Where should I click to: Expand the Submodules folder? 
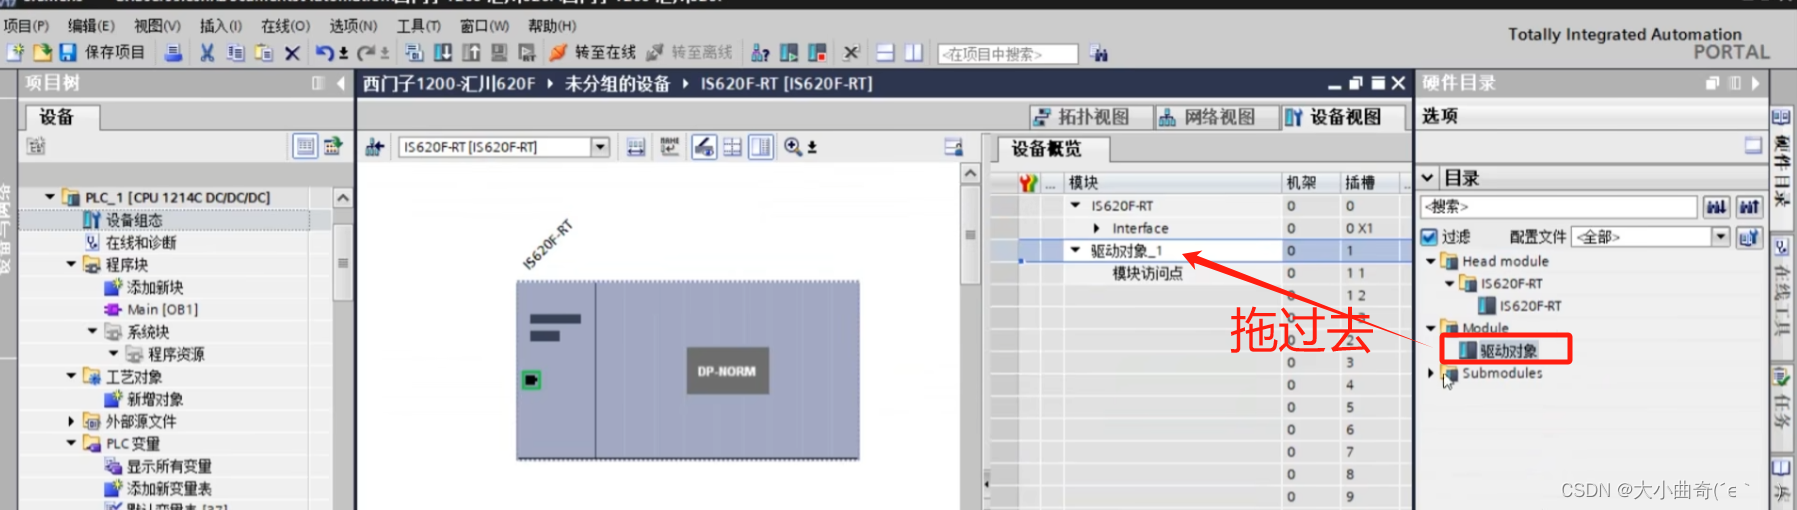1431,373
